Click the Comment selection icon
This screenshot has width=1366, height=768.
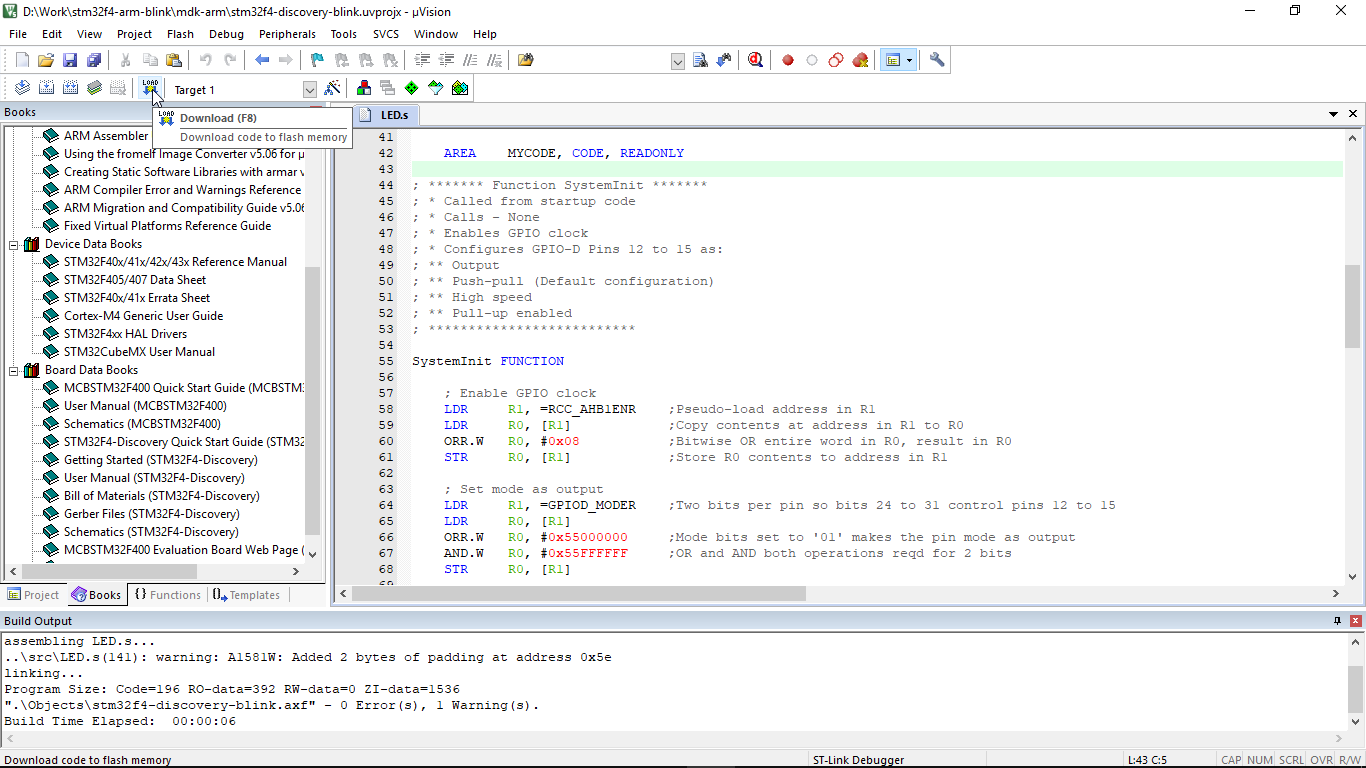pyautogui.click(x=470, y=60)
